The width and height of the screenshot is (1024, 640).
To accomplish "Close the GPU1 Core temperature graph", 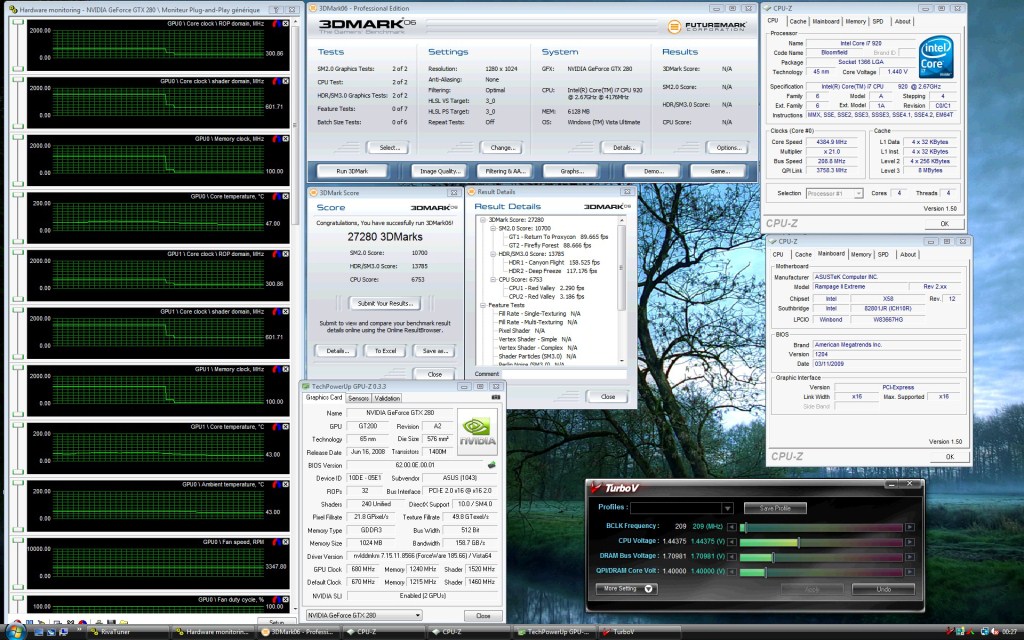I will (x=285, y=426).
